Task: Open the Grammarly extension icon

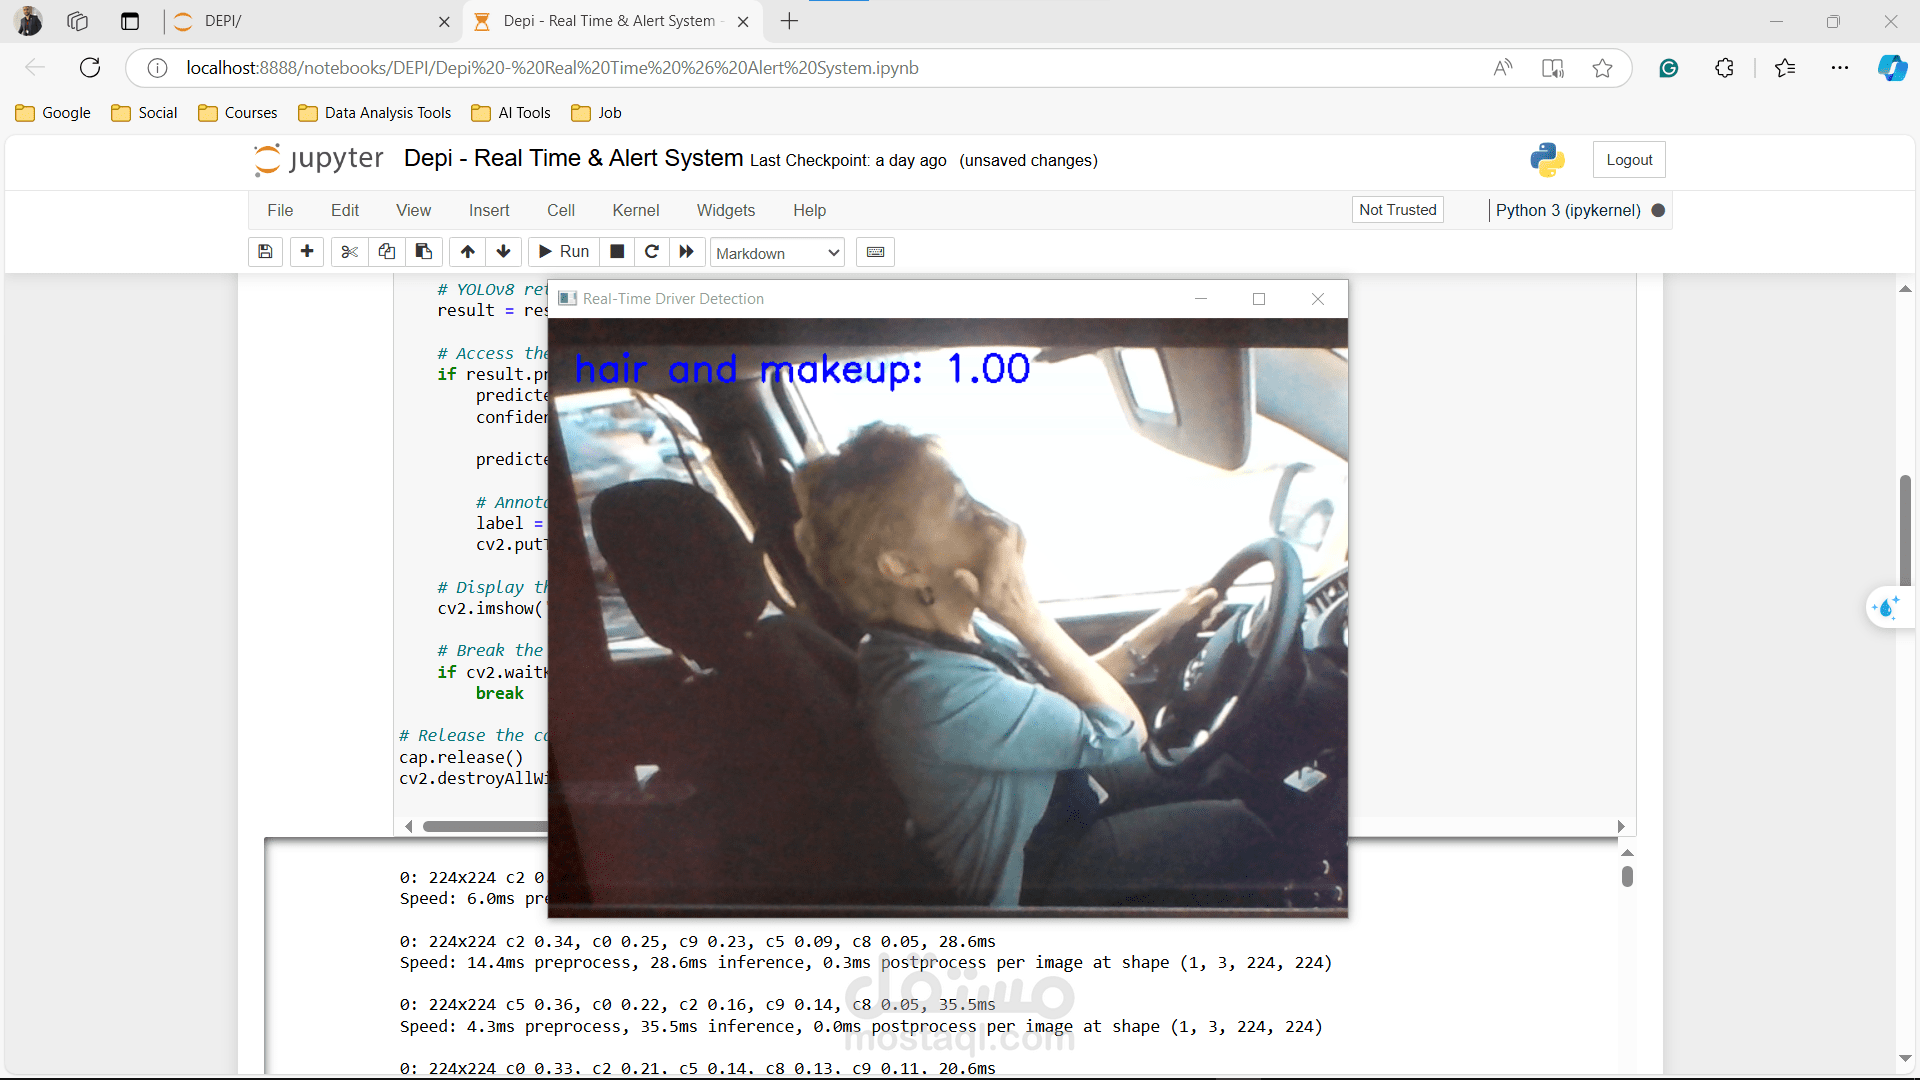Action: pos(1668,68)
